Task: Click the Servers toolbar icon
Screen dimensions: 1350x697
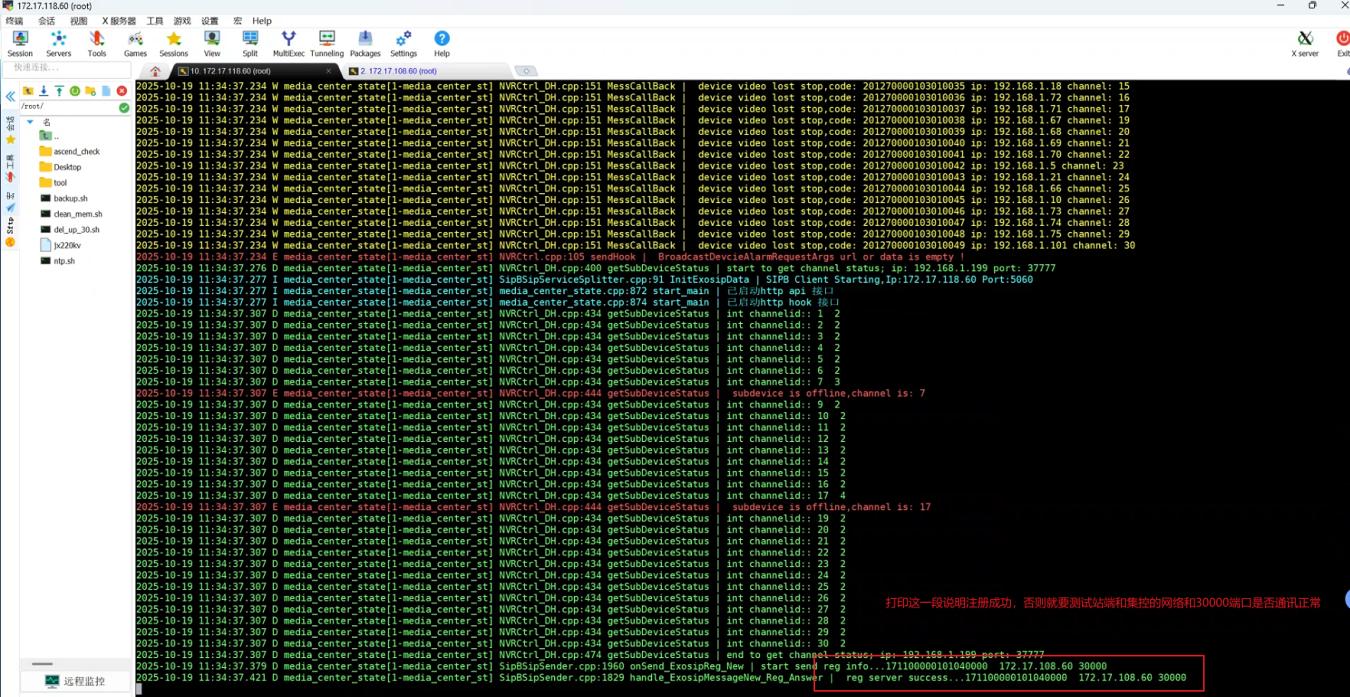Action: 58,43
